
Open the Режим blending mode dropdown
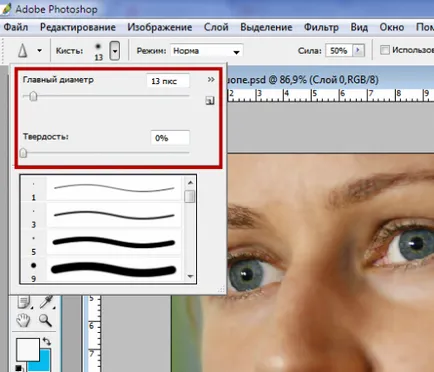[x=207, y=51]
